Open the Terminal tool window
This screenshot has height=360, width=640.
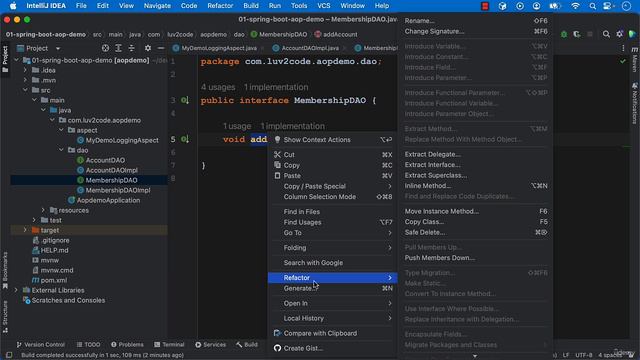(169, 344)
